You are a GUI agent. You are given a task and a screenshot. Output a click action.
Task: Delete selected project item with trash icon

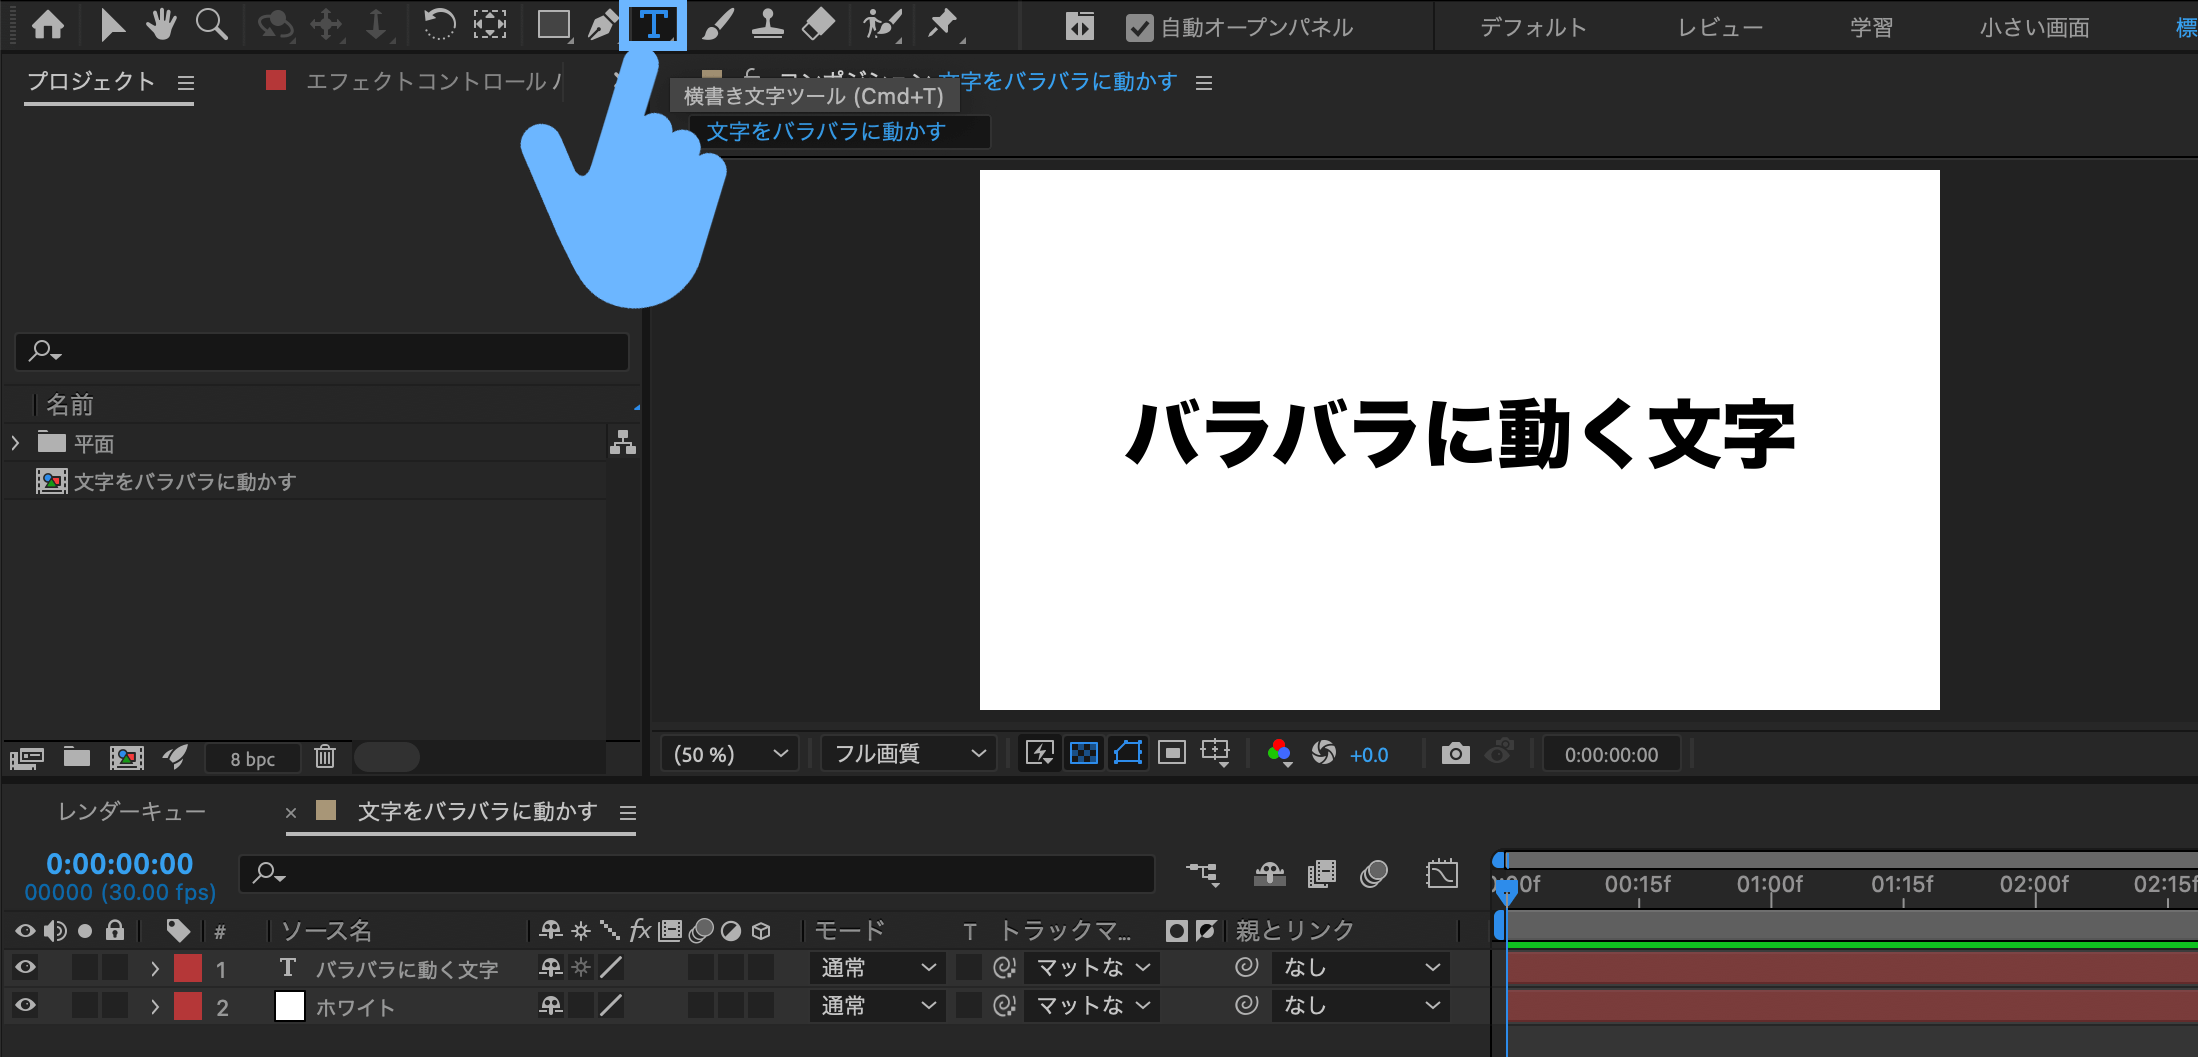click(x=325, y=757)
